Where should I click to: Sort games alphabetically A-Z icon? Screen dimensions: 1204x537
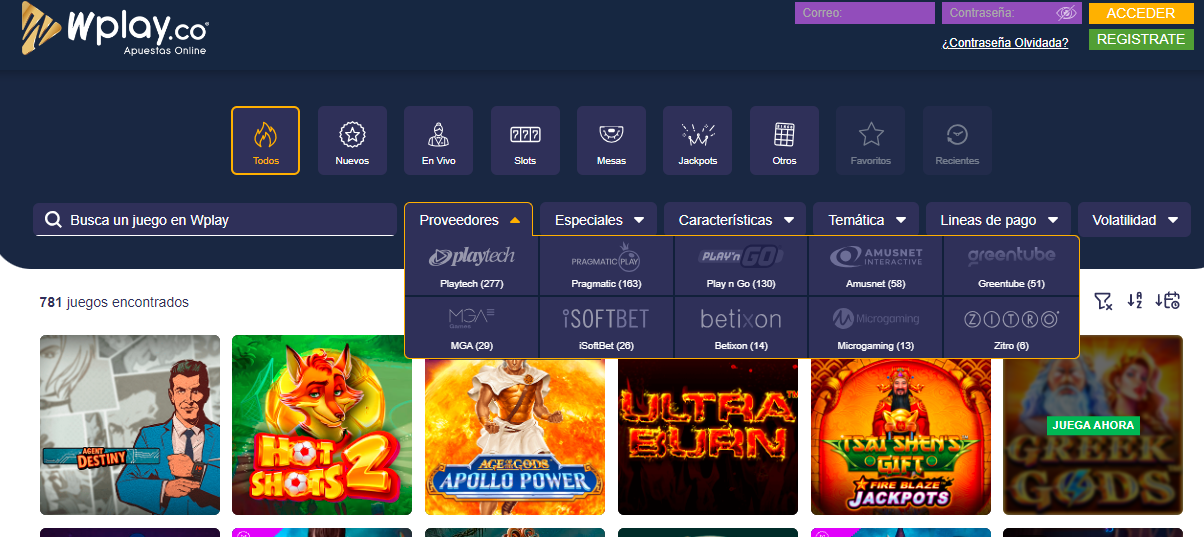pyautogui.click(x=1135, y=301)
